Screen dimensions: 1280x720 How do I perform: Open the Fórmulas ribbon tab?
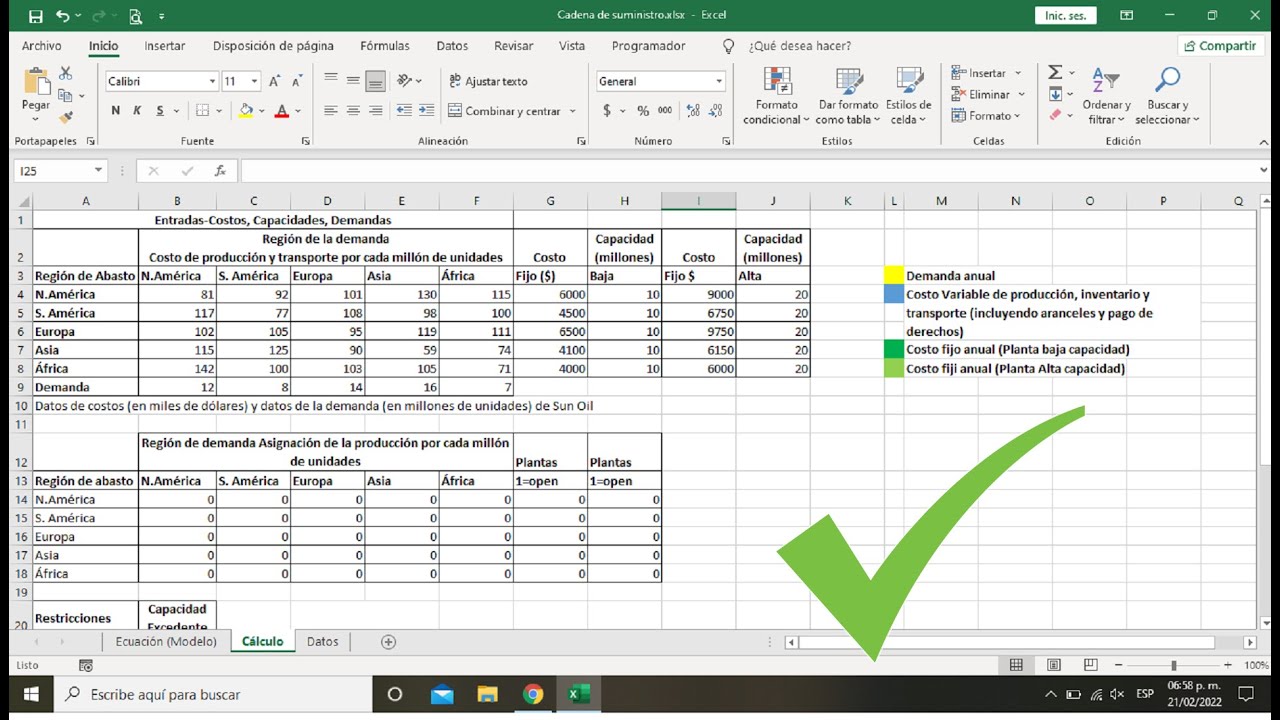click(x=385, y=46)
